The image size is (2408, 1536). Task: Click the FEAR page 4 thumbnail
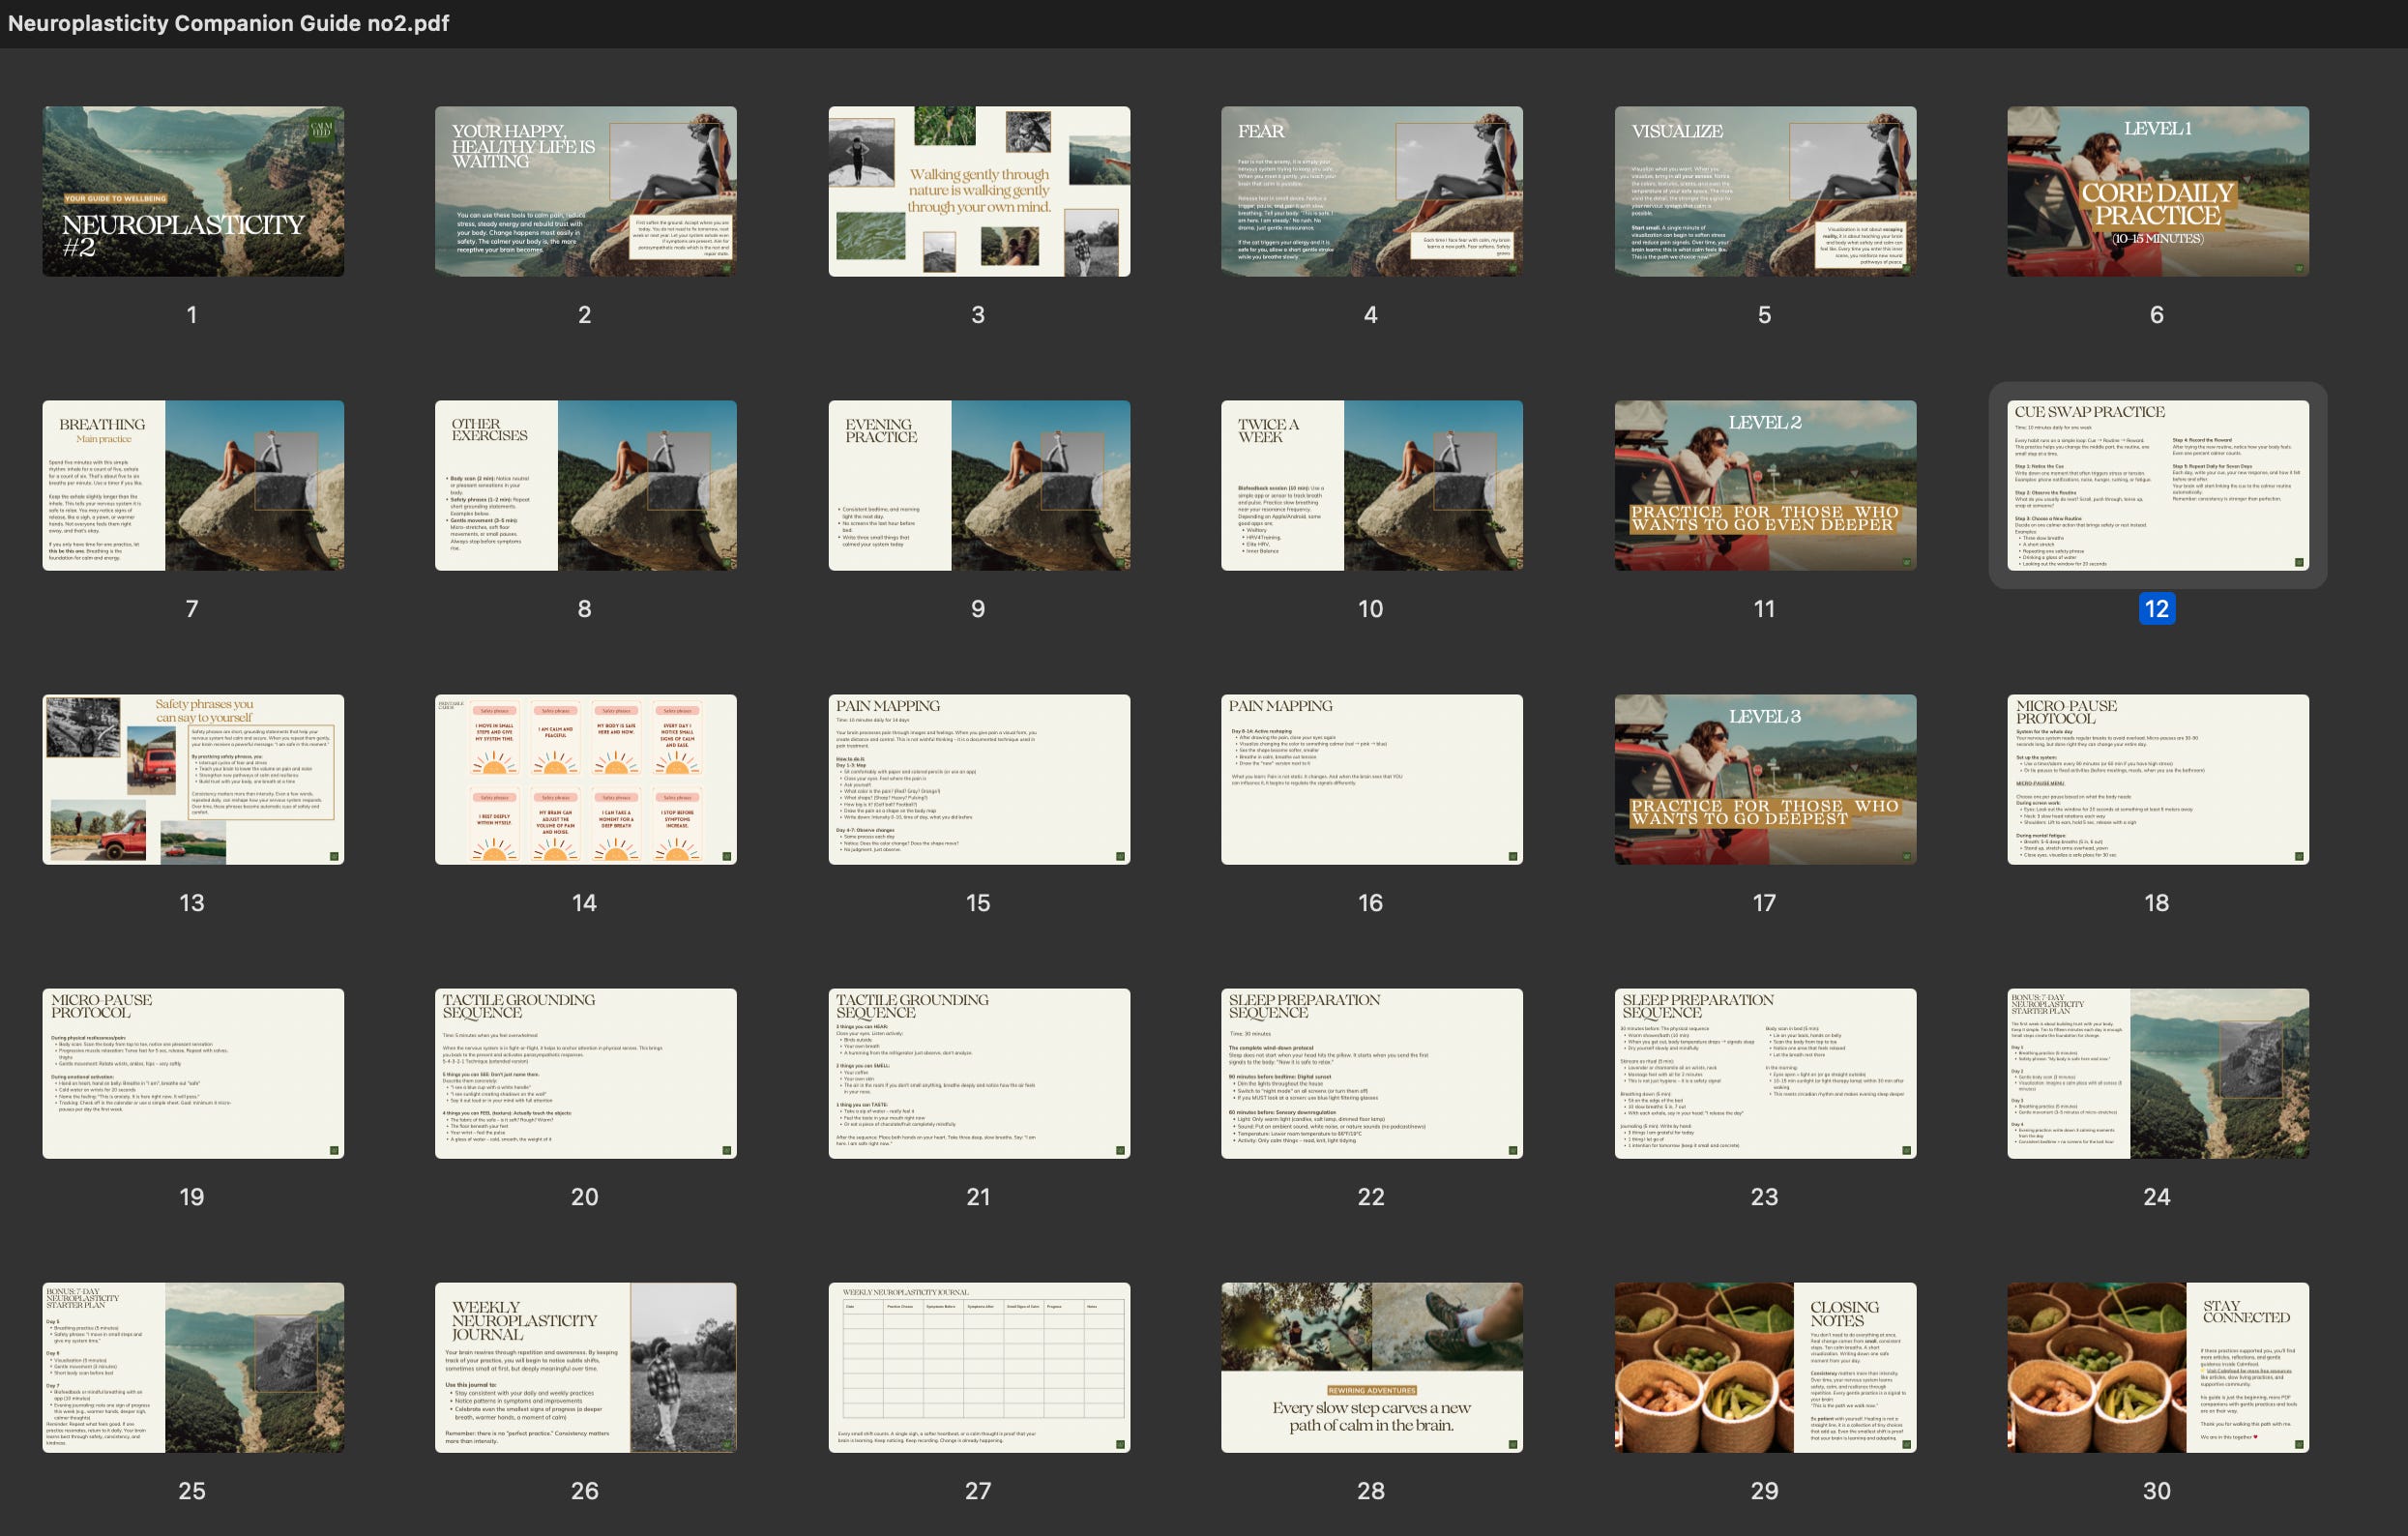(x=1371, y=191)
